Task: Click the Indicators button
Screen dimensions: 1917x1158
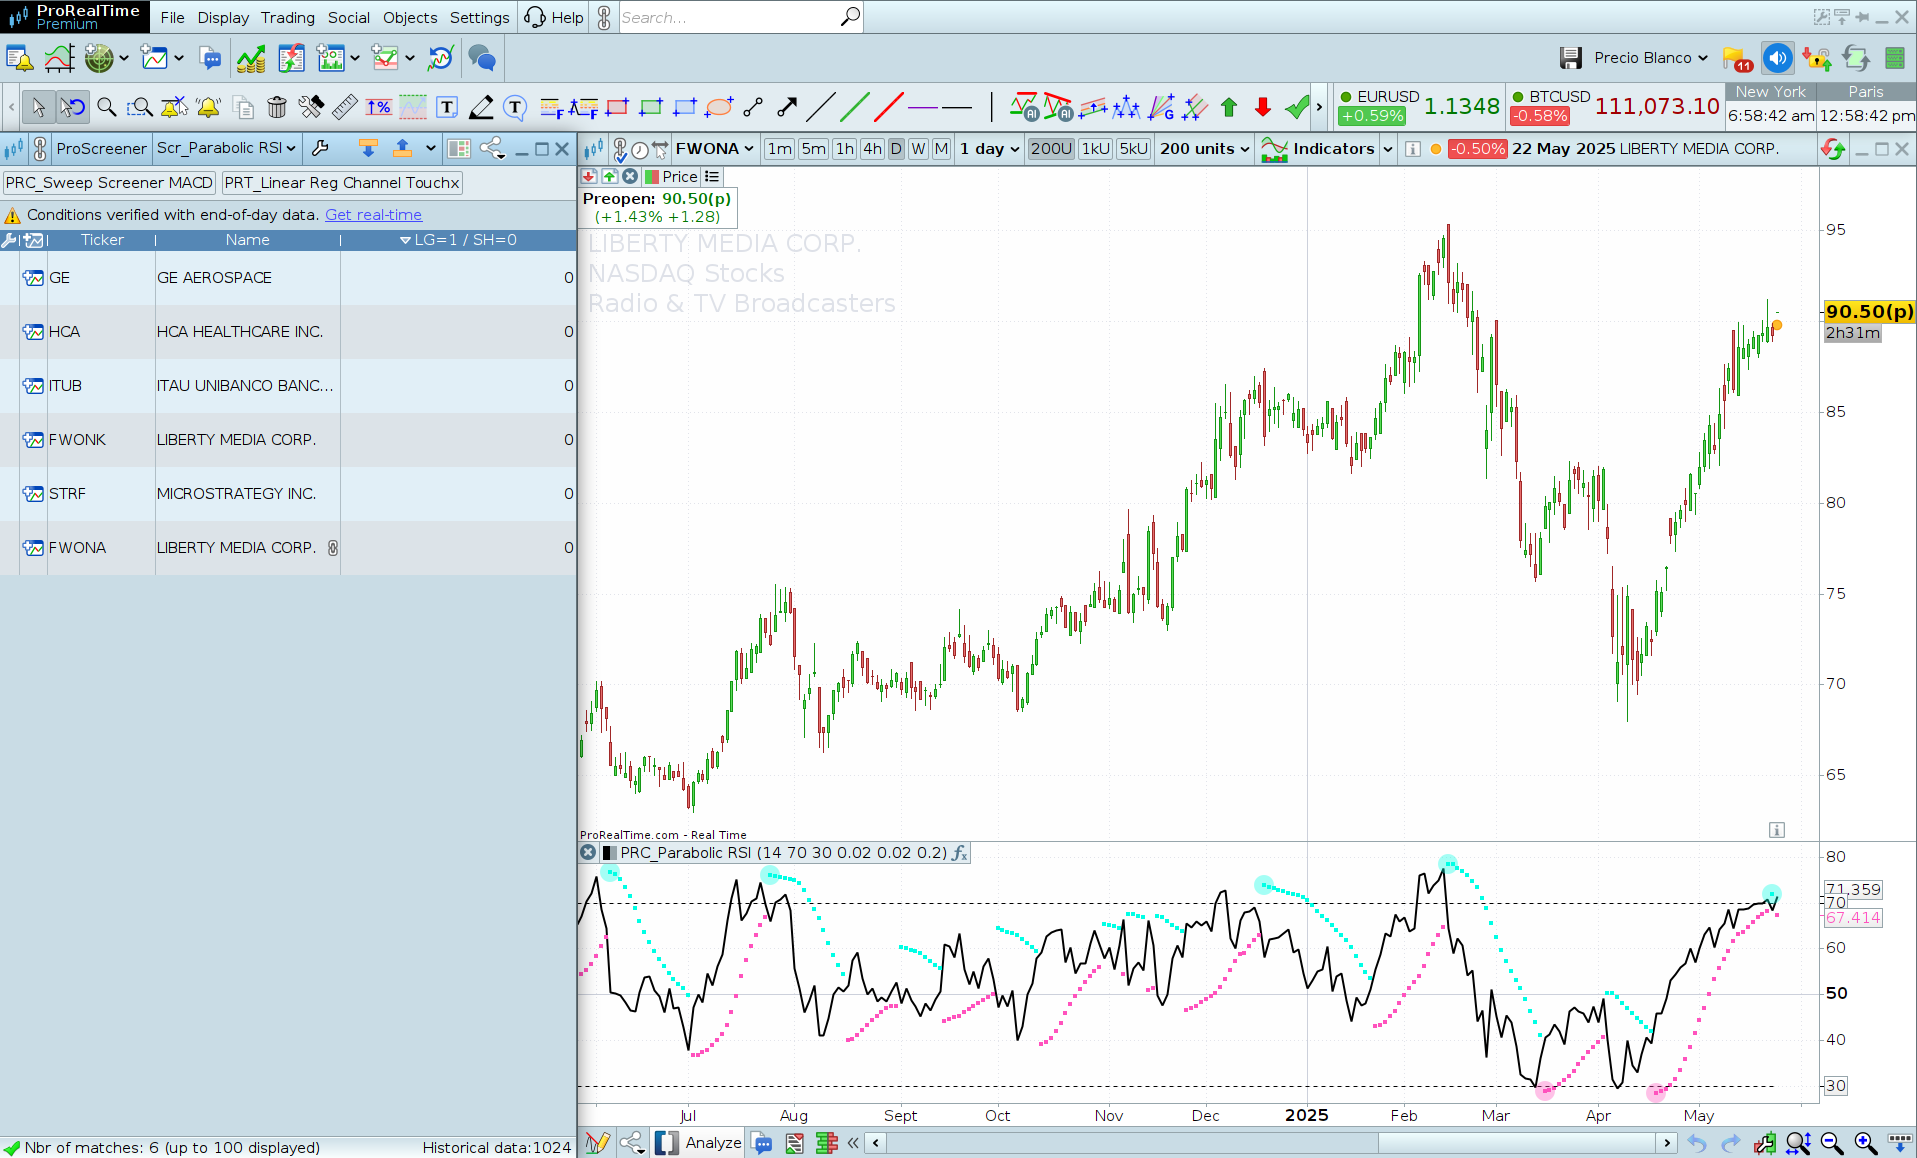Action: [1320, 148]
